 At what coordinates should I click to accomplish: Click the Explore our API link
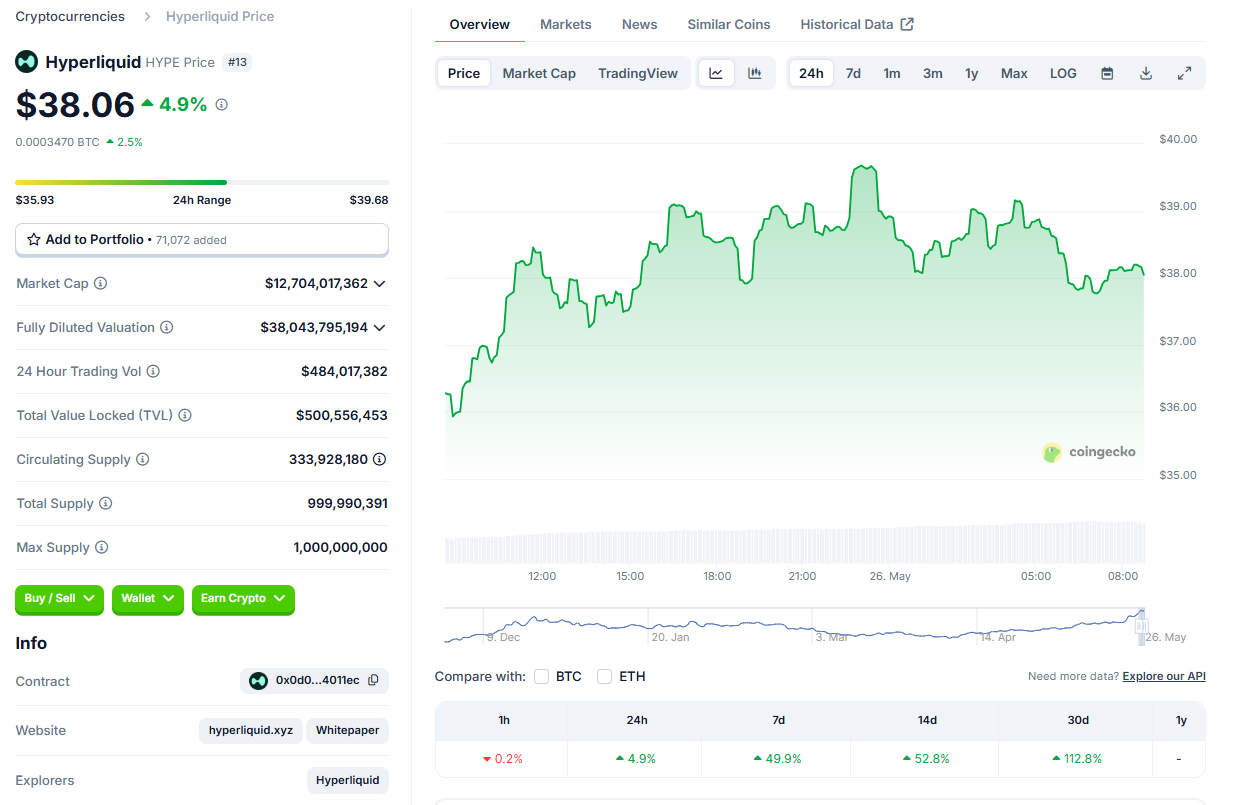click(x=1164, y=677)
